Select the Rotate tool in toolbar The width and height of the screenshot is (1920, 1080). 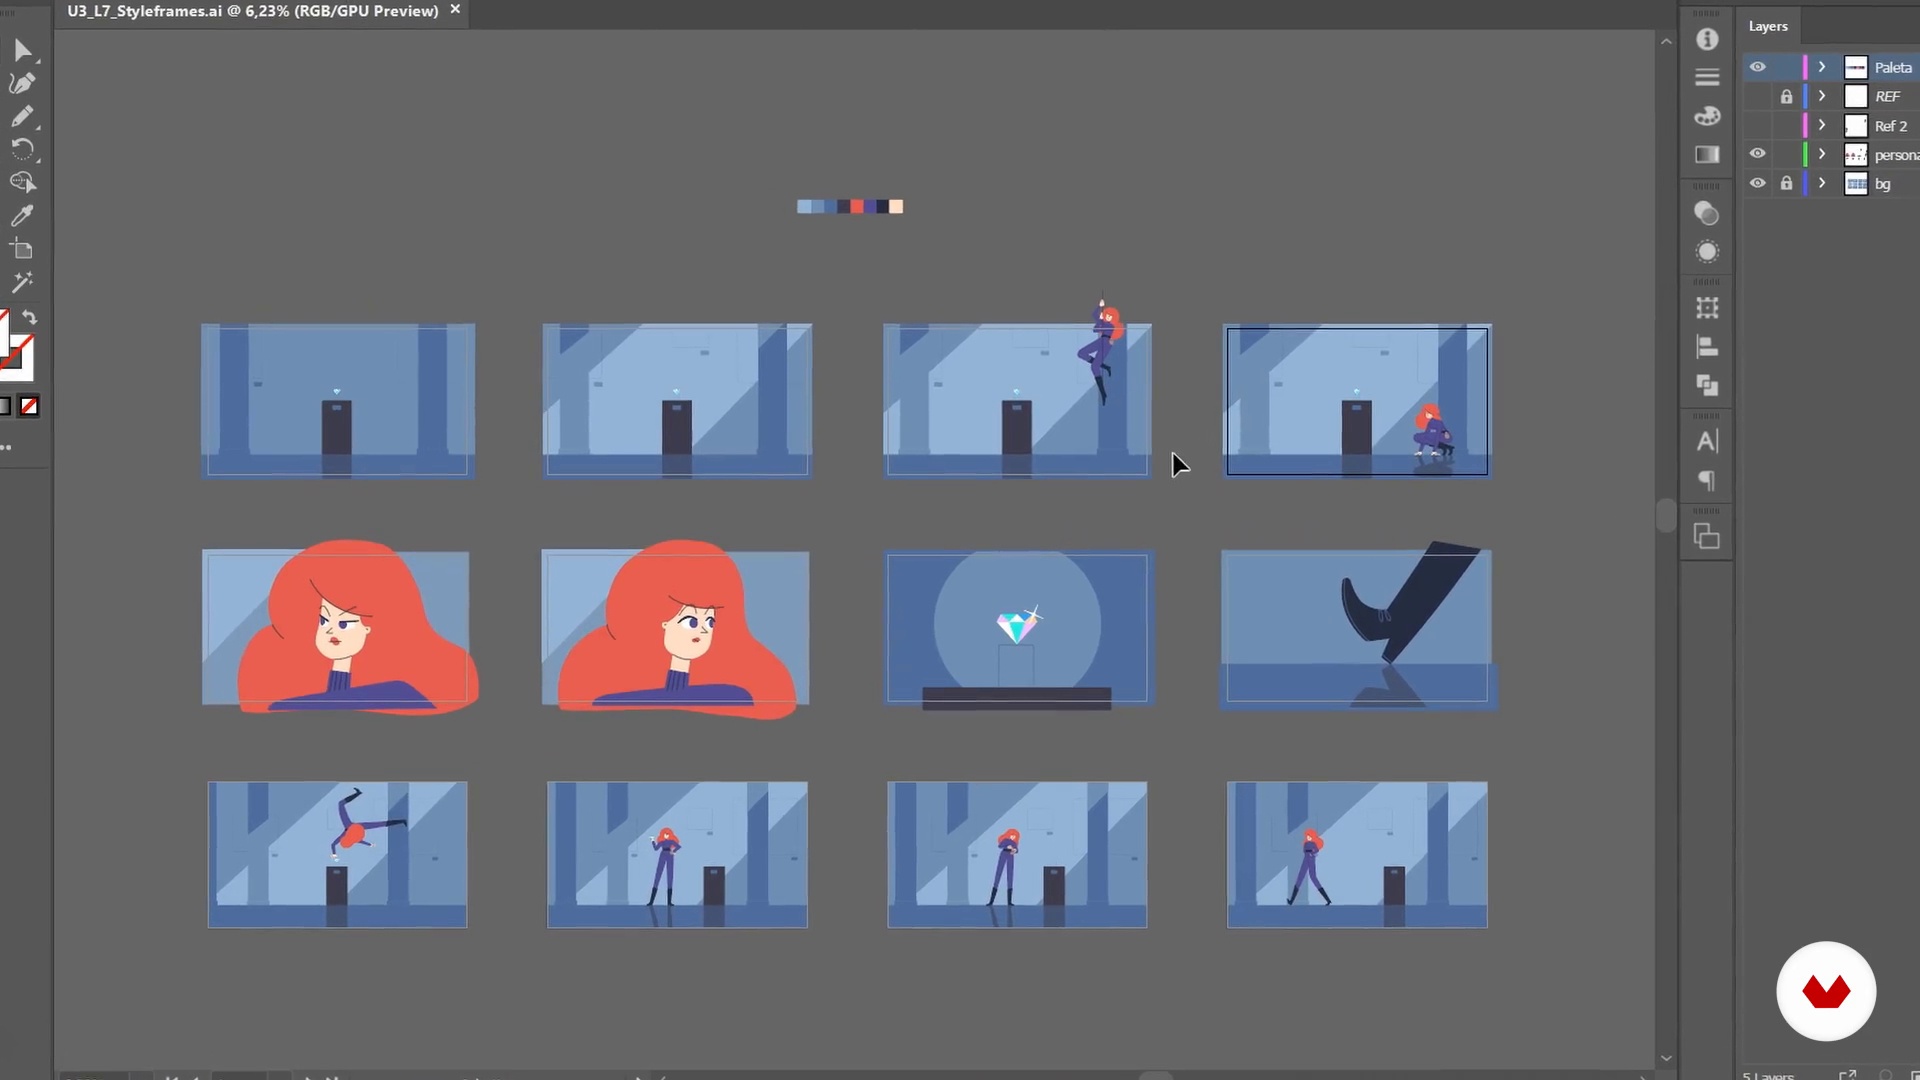(x=22, y=149)
